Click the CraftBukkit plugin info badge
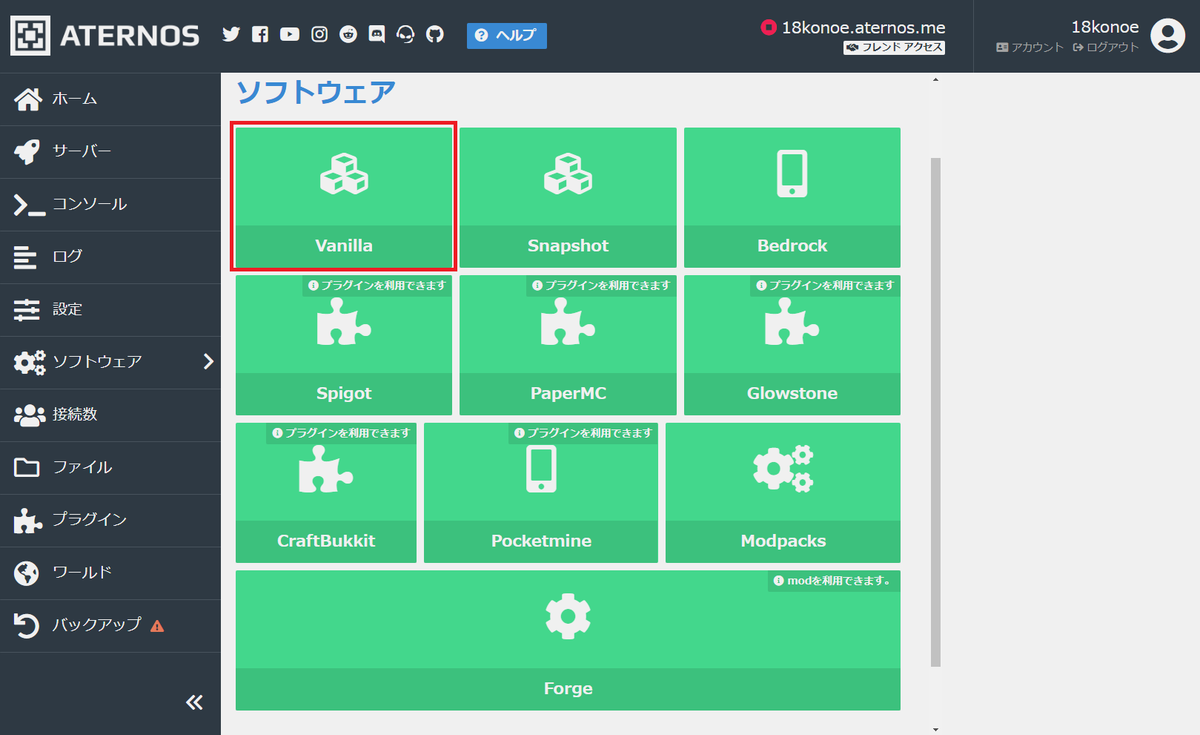The image size is (1200, 735). coord(342,433)
